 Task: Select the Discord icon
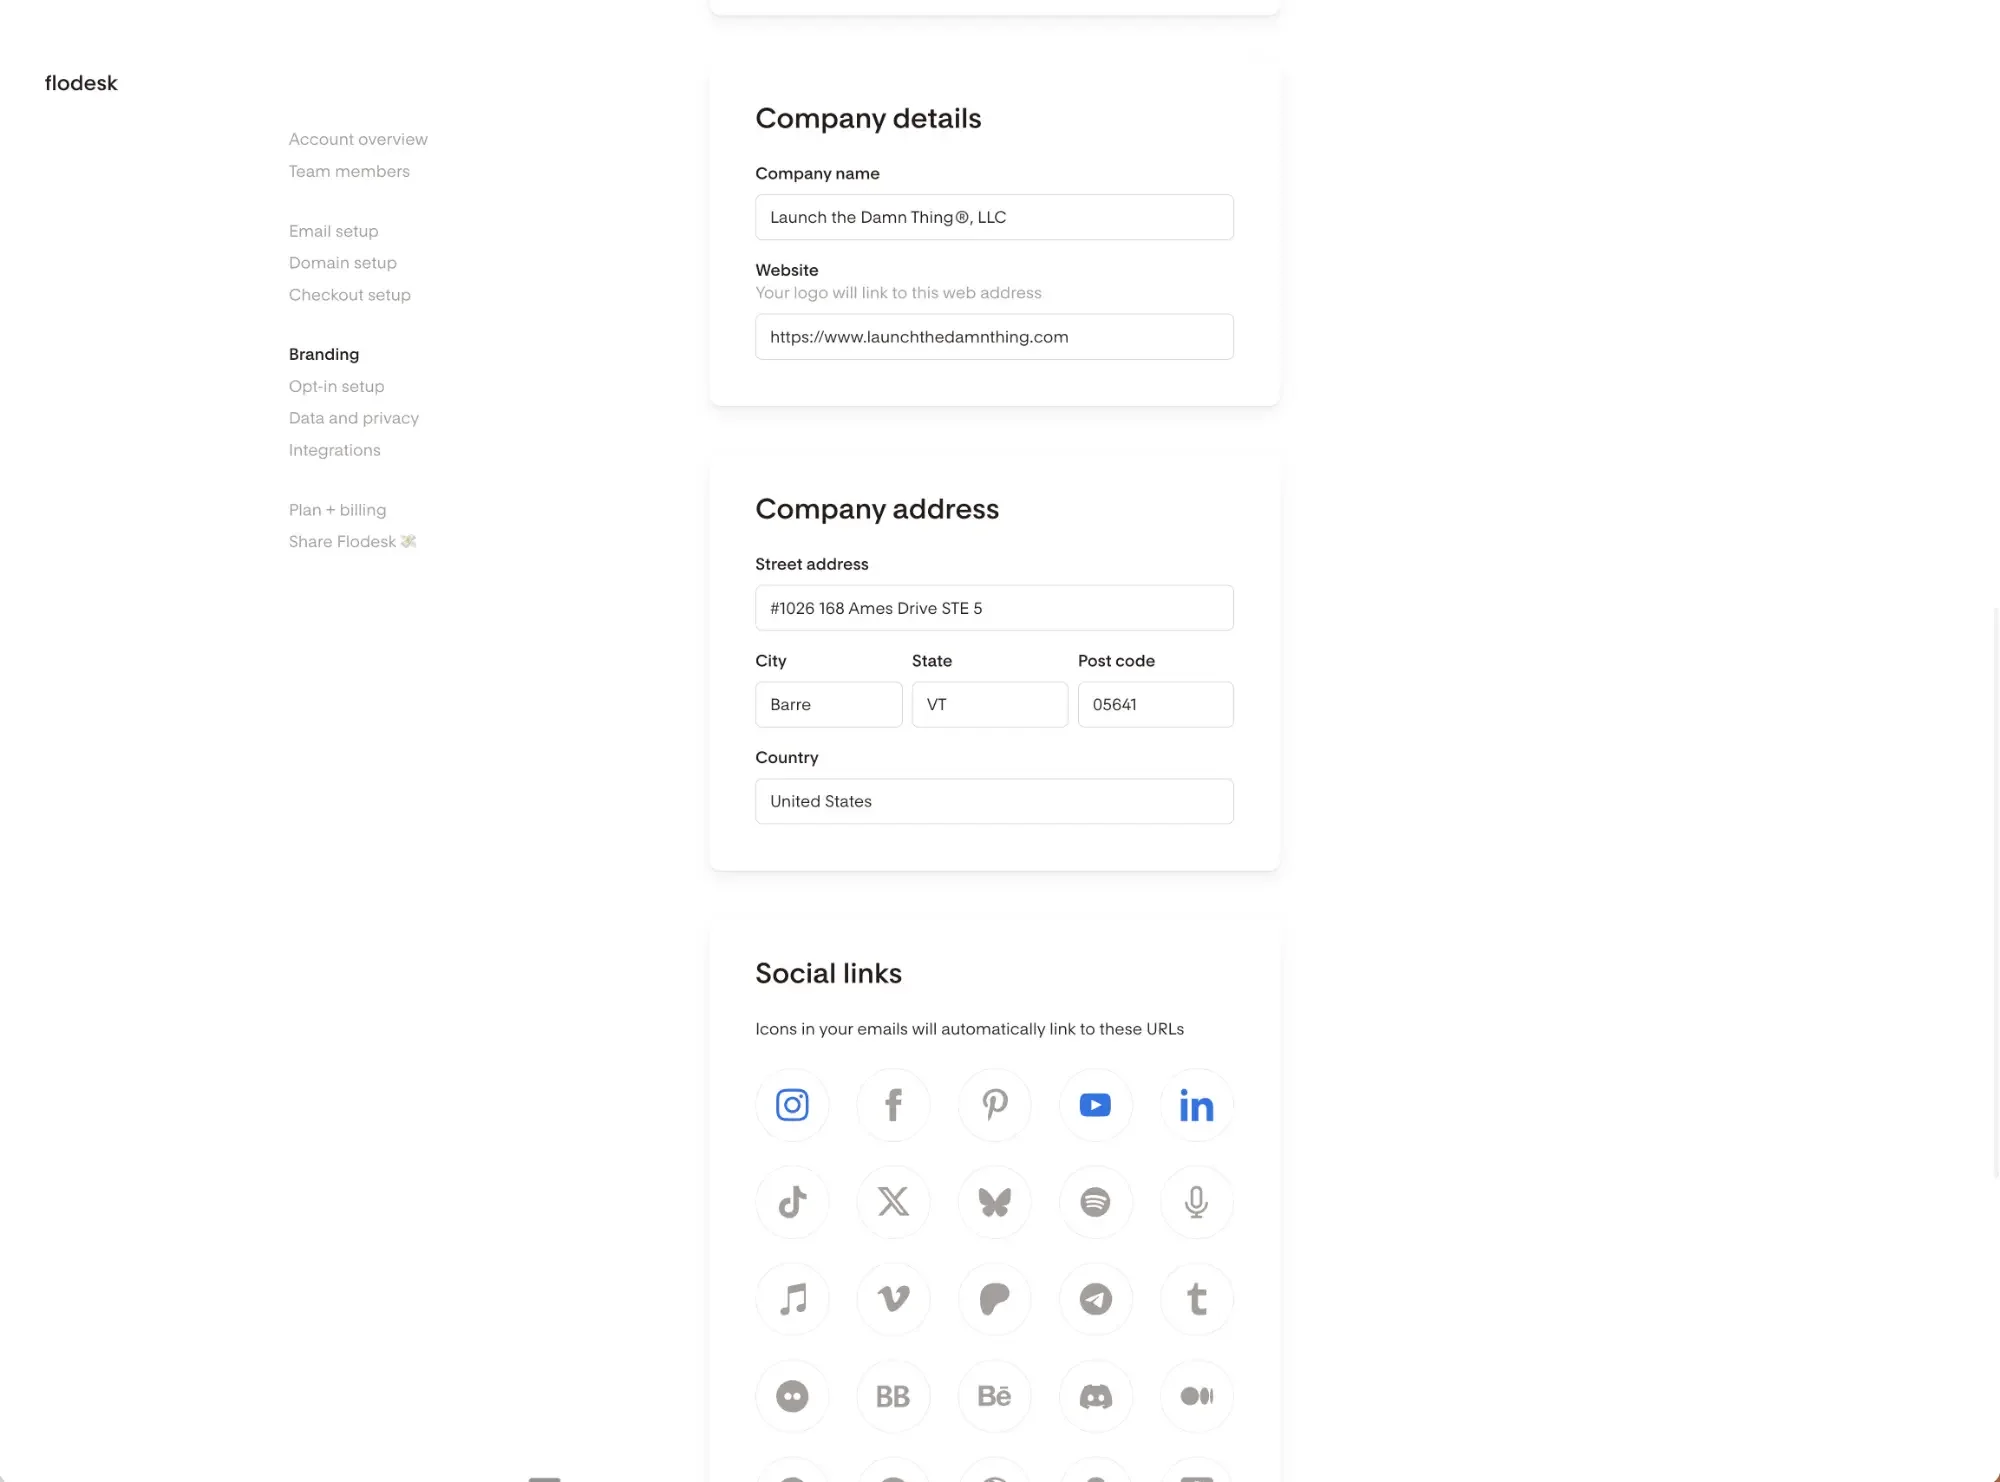pos(1095,1396)
